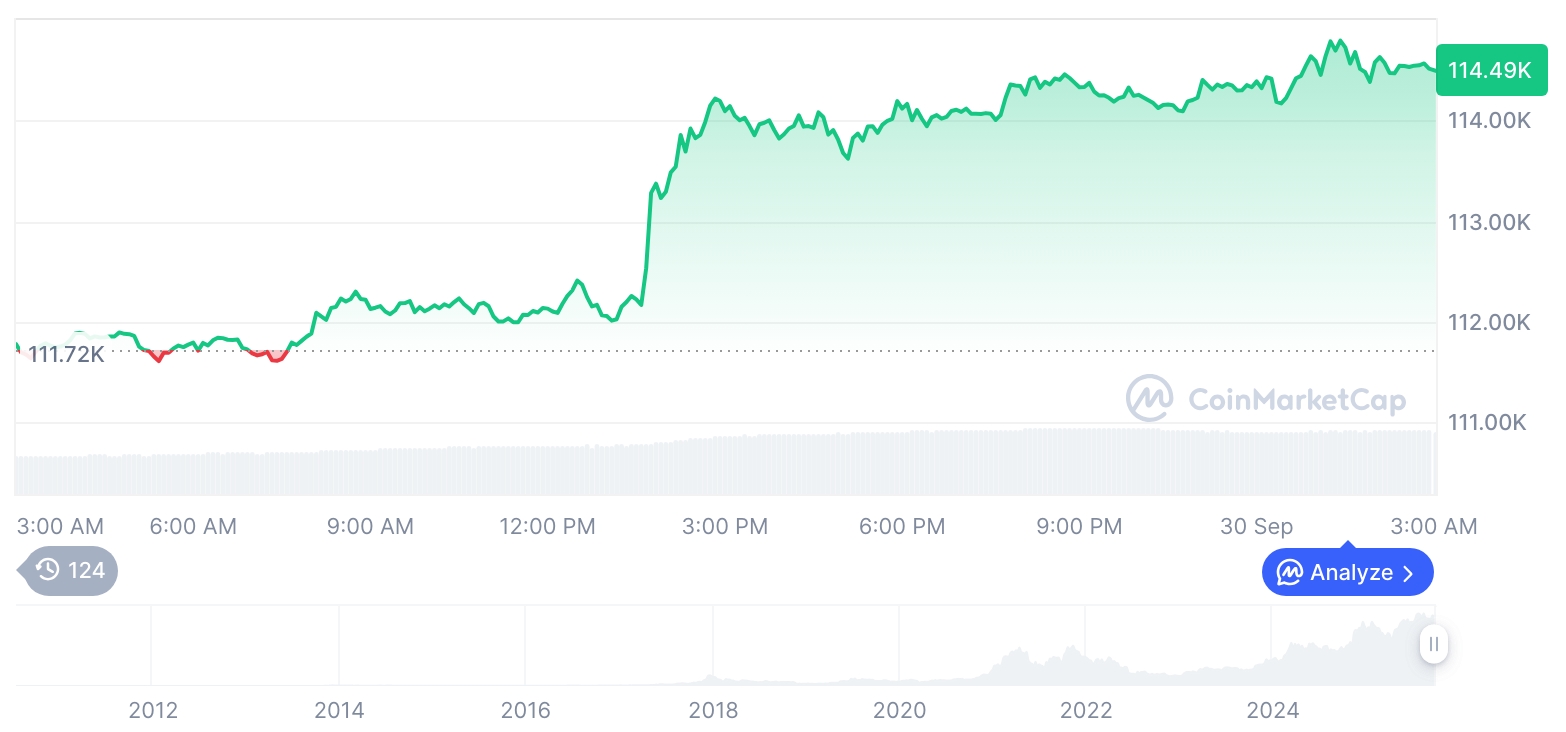This screenshot has width=1566, height=732.
Task: Expand the Analyze chevron arrow
Action: click(x=1408, y=573)
